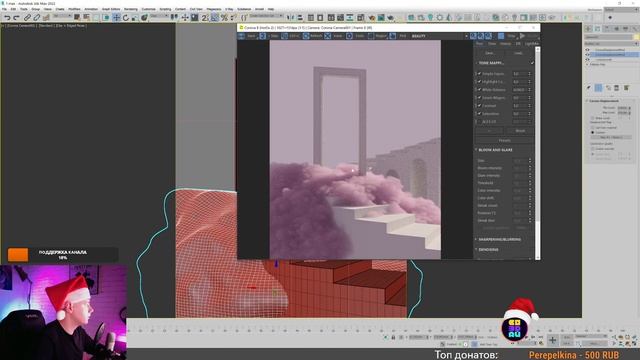
Task: Toggle the Green-Magenta tint checkbox
Action: click(480, 98)
